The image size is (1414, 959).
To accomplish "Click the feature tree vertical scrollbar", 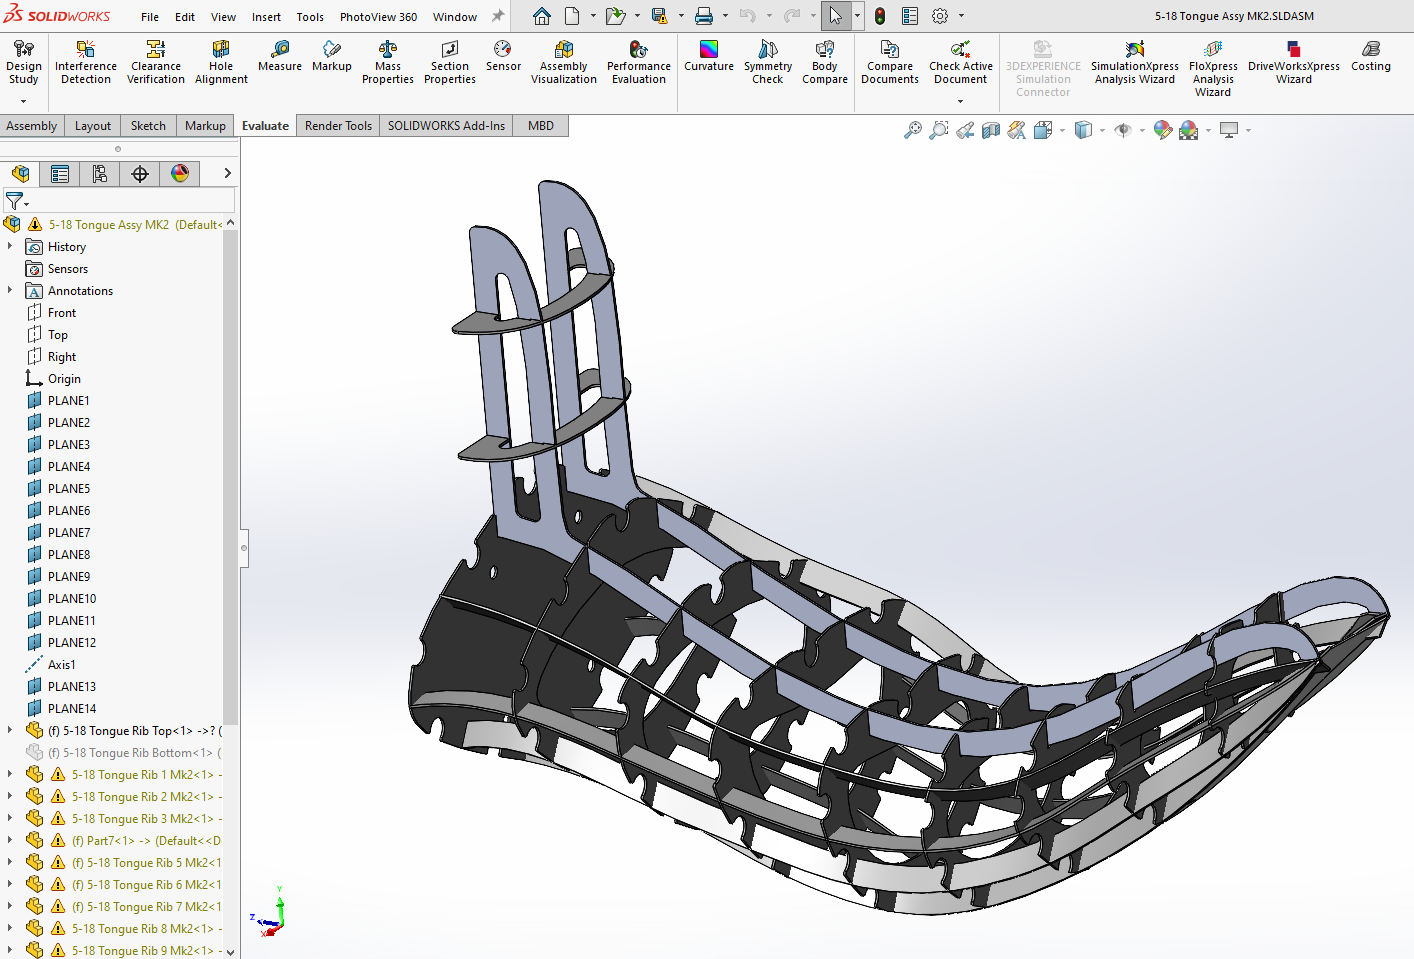I will [231, 475].
